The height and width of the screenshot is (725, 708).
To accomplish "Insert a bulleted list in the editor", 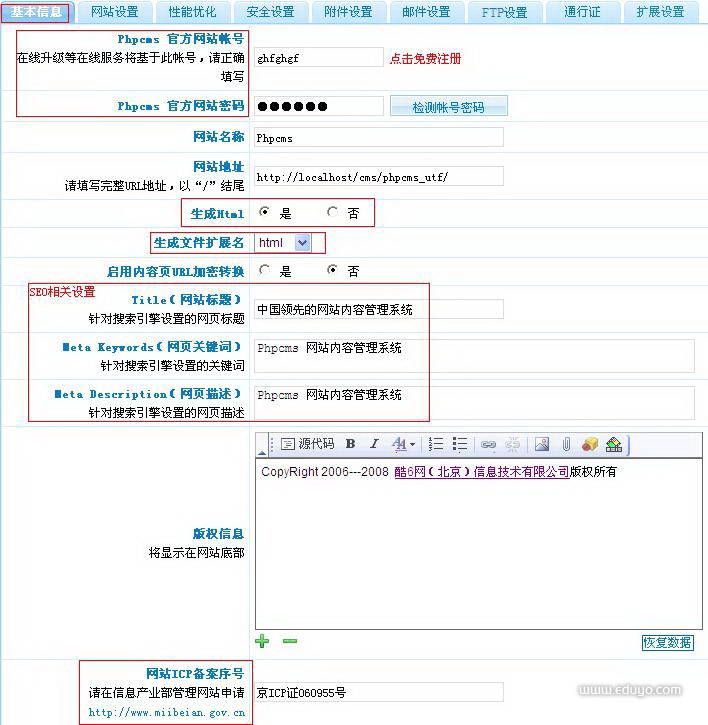I will point(460,444).
